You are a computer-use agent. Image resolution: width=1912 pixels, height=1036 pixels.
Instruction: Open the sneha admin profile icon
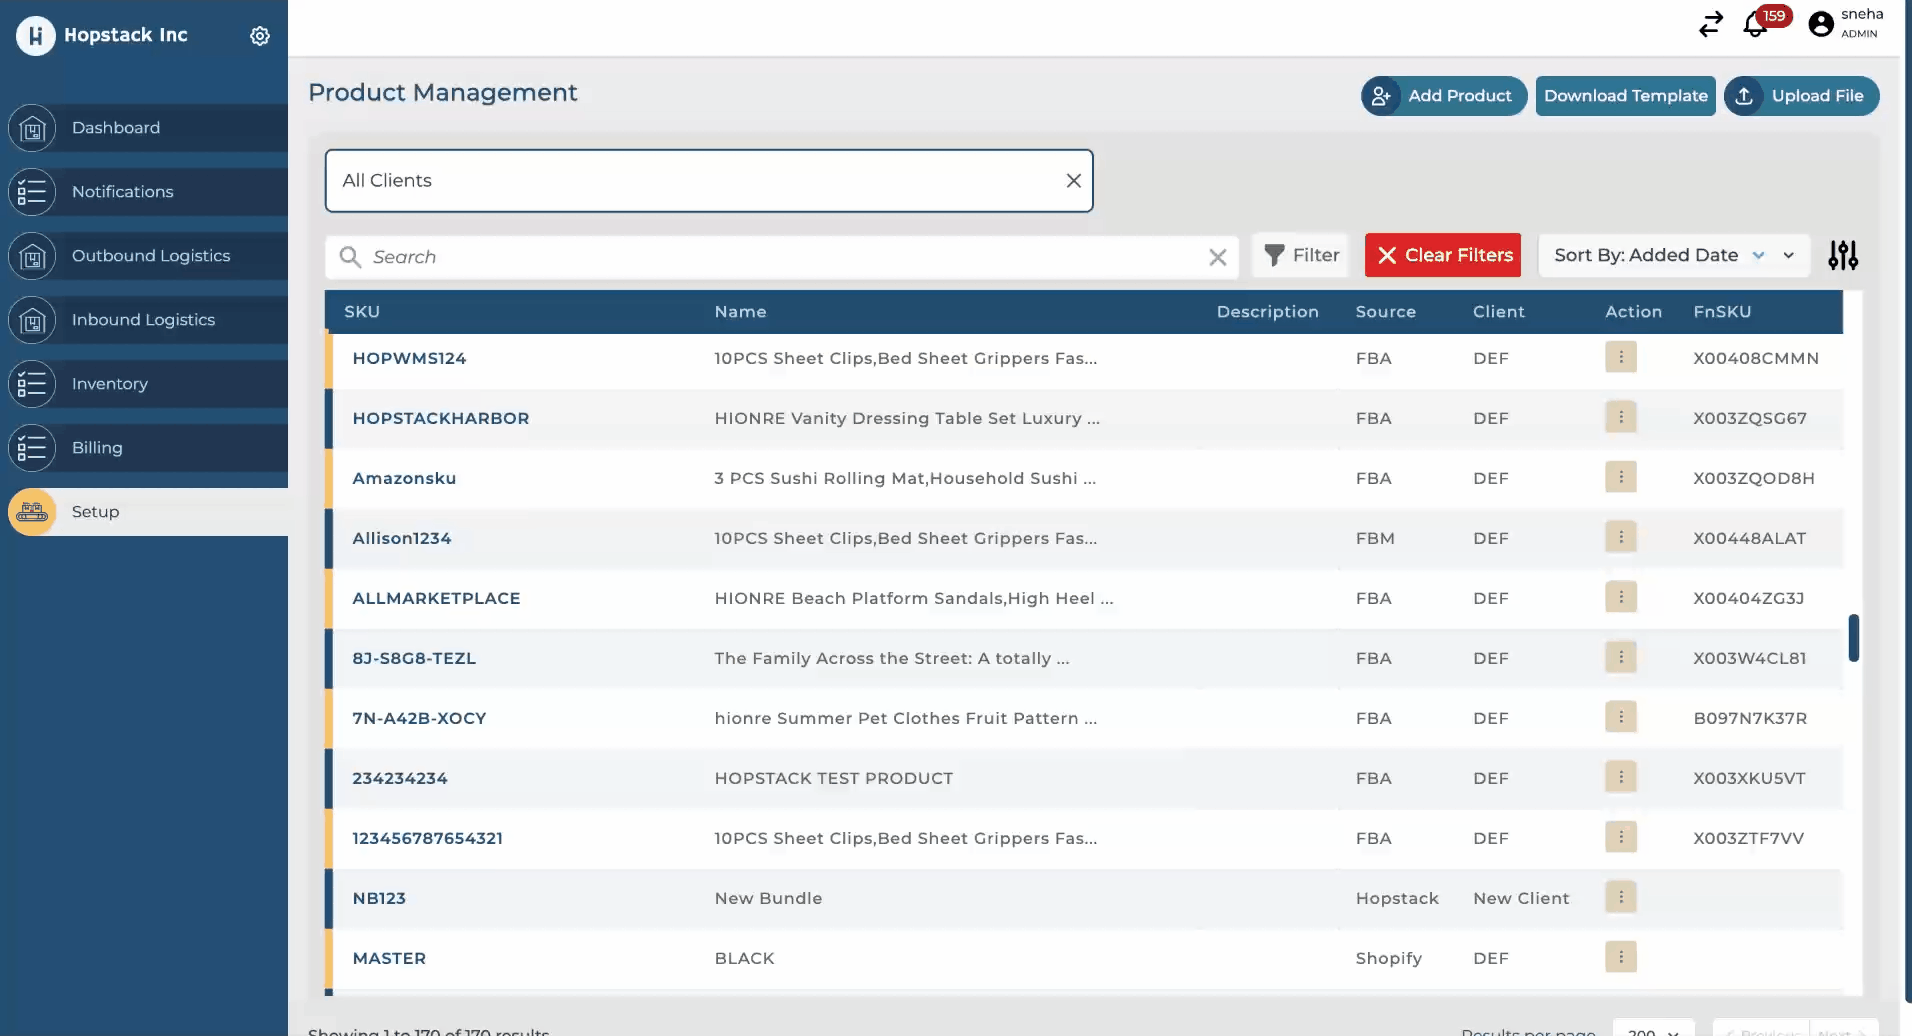1821,24
